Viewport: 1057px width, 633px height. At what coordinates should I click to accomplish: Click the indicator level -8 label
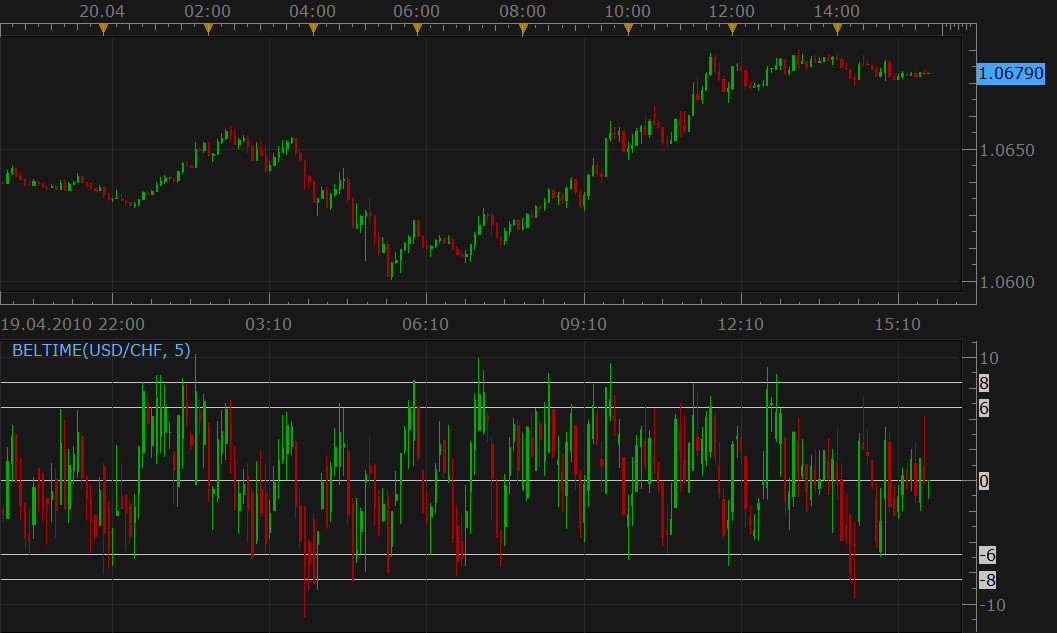(987, 580)
